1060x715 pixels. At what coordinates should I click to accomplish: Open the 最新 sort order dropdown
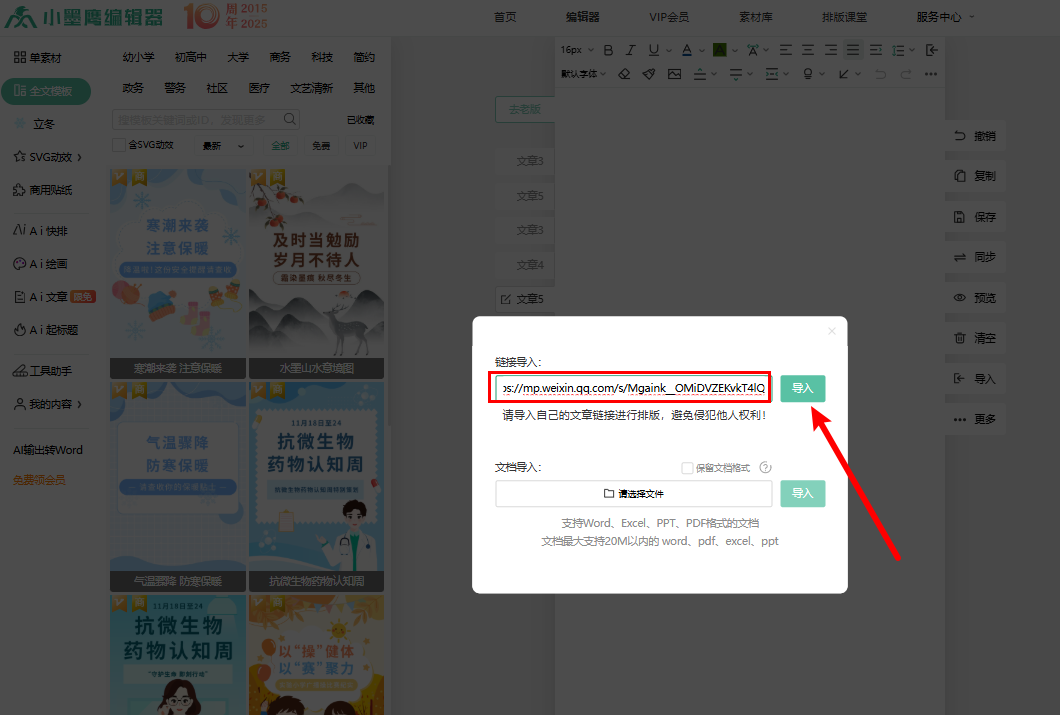[223, 146]
